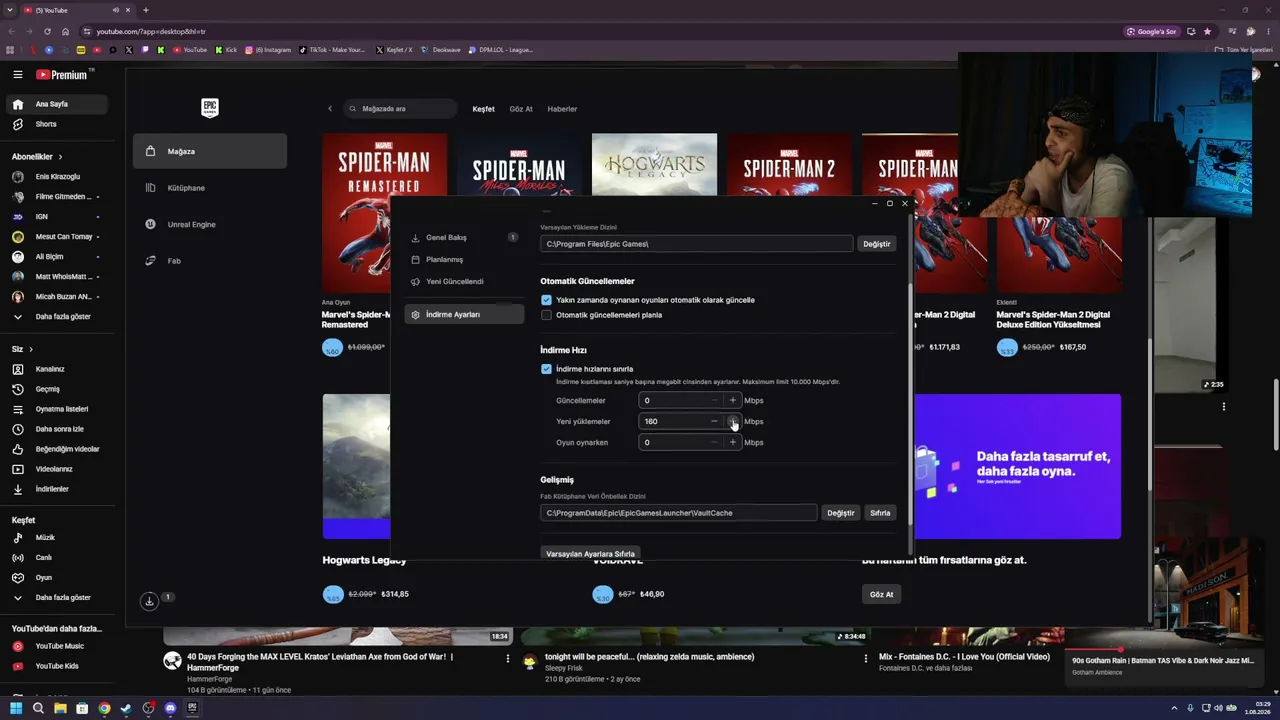Open Mağaza in Epic launcher sidebar
1280x720 pixels.
pyautogui.click(x=210, y=151)
